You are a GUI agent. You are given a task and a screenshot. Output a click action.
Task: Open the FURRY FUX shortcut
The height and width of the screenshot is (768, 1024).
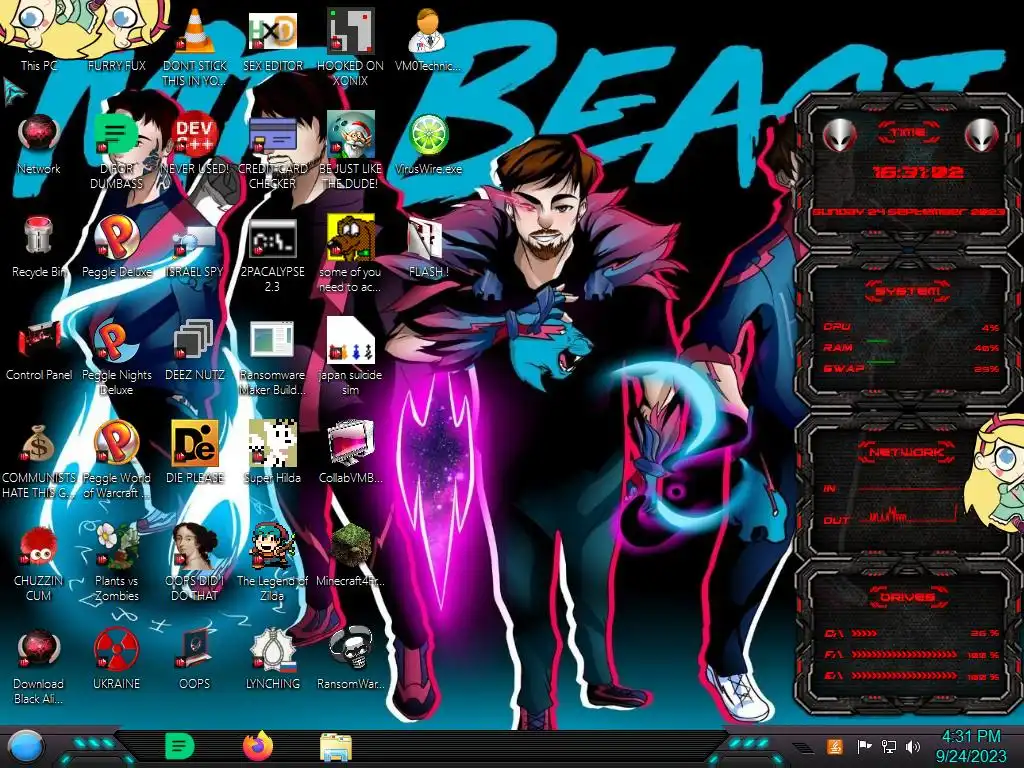[x=116, y=36]
